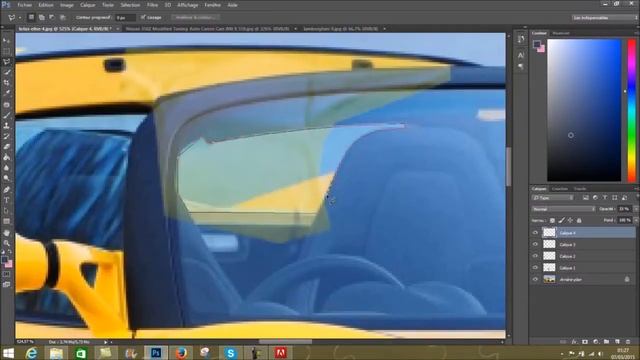Toggle lock layer position
Screen dimensions: 640x360
(570, 220)
